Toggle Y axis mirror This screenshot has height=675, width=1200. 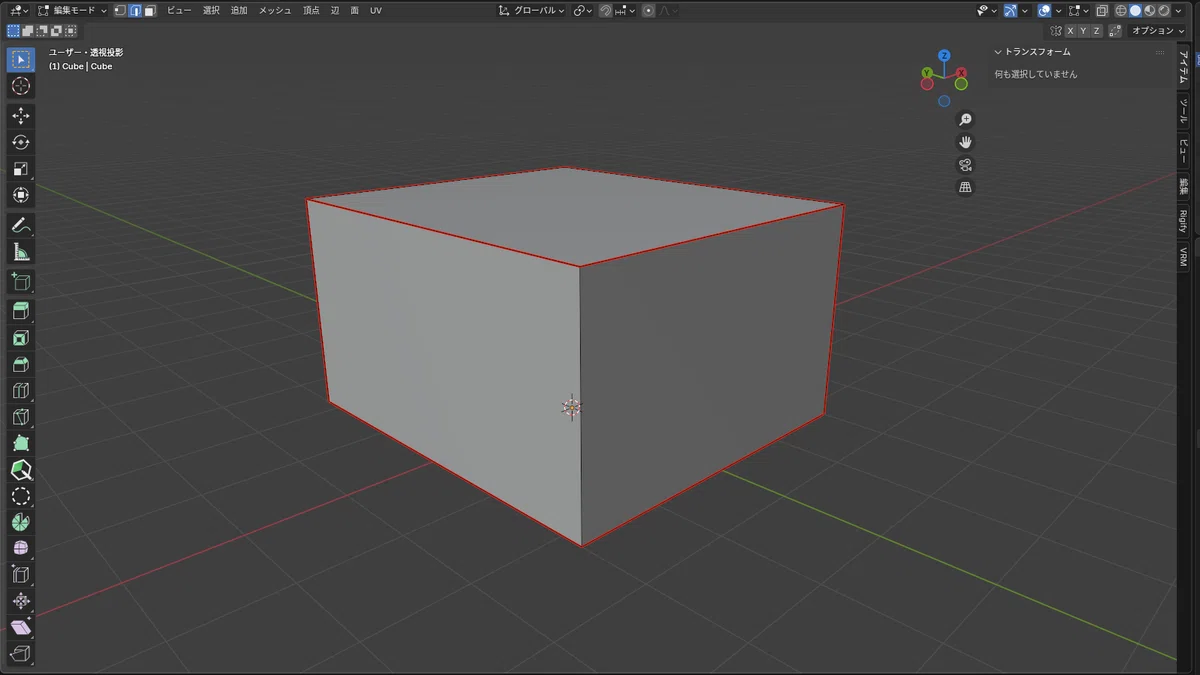pyautogui.click(x=1084, y=31)
